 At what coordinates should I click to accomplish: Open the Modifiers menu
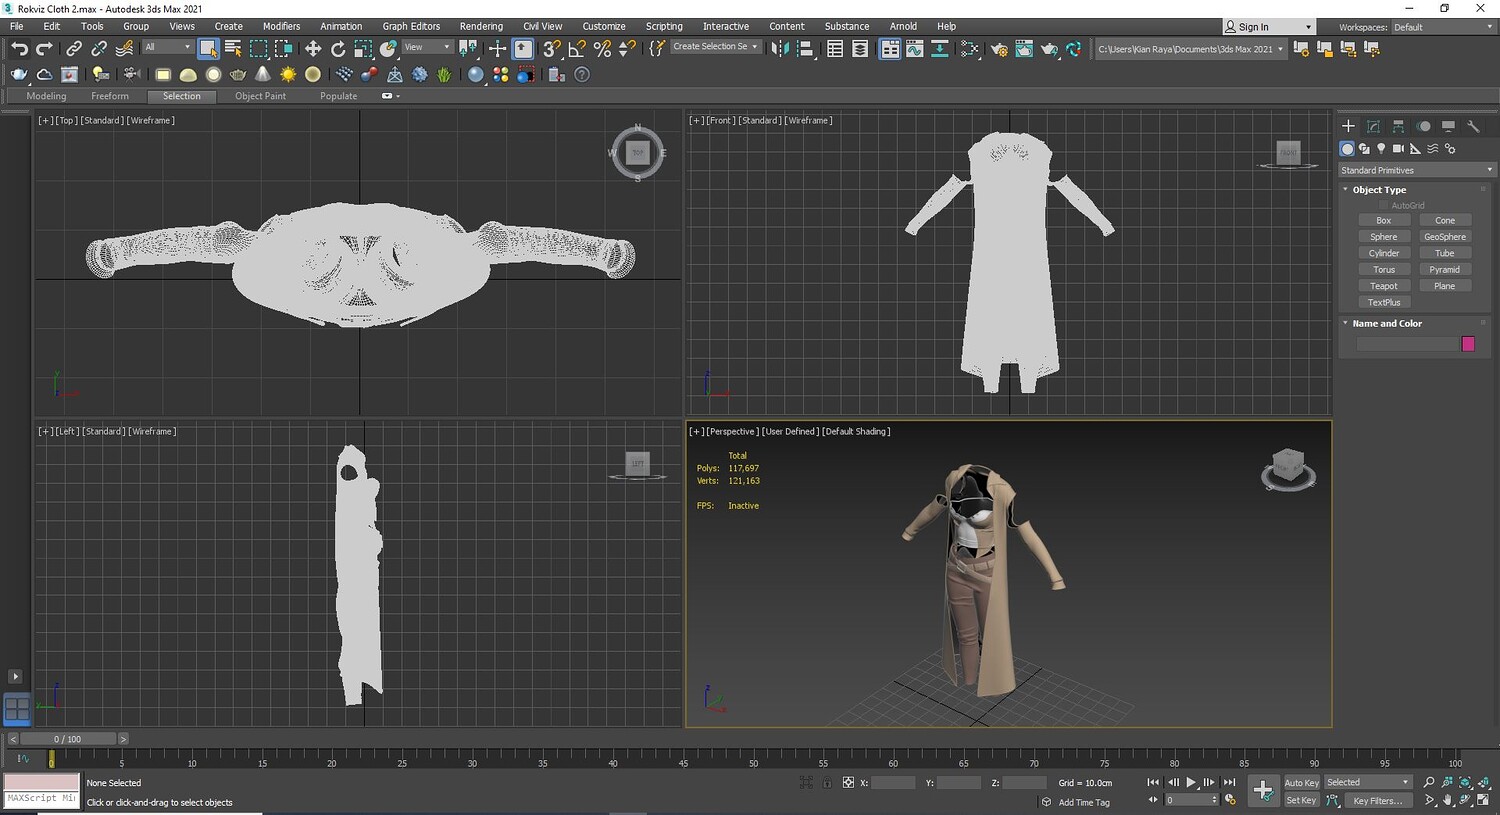pos(281,26)
